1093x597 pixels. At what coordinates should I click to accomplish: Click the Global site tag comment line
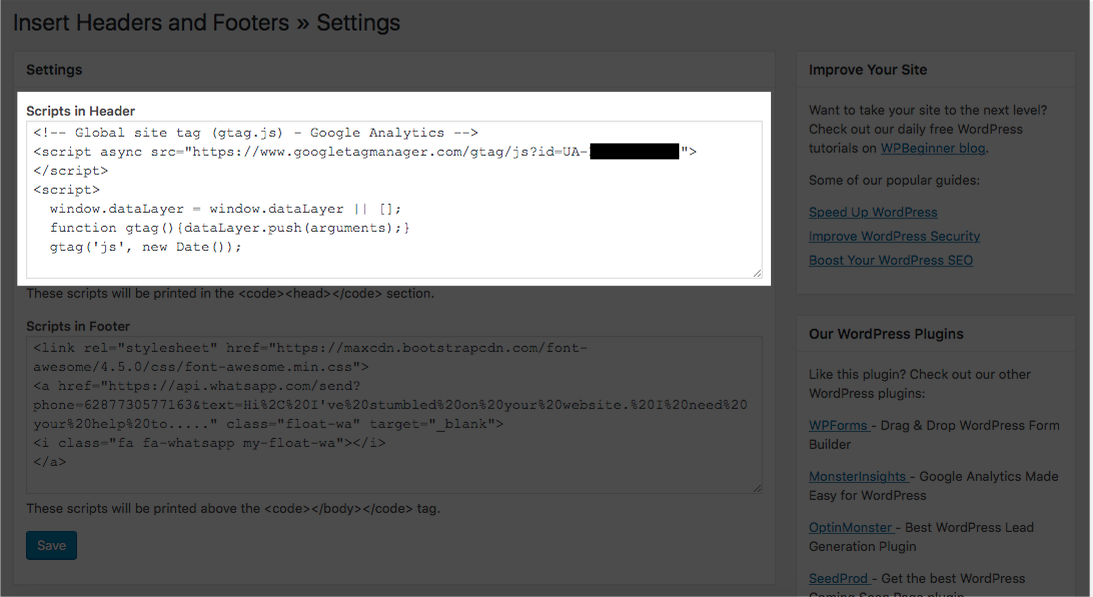(255, 133)
